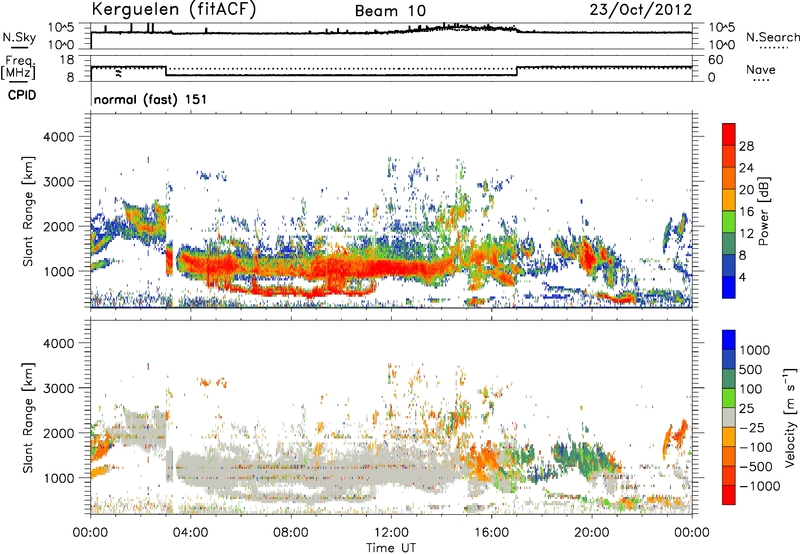Click the Velocity [m s⁻¹] colorbar label
The image size is (800, 554).
tap(790, 417)
